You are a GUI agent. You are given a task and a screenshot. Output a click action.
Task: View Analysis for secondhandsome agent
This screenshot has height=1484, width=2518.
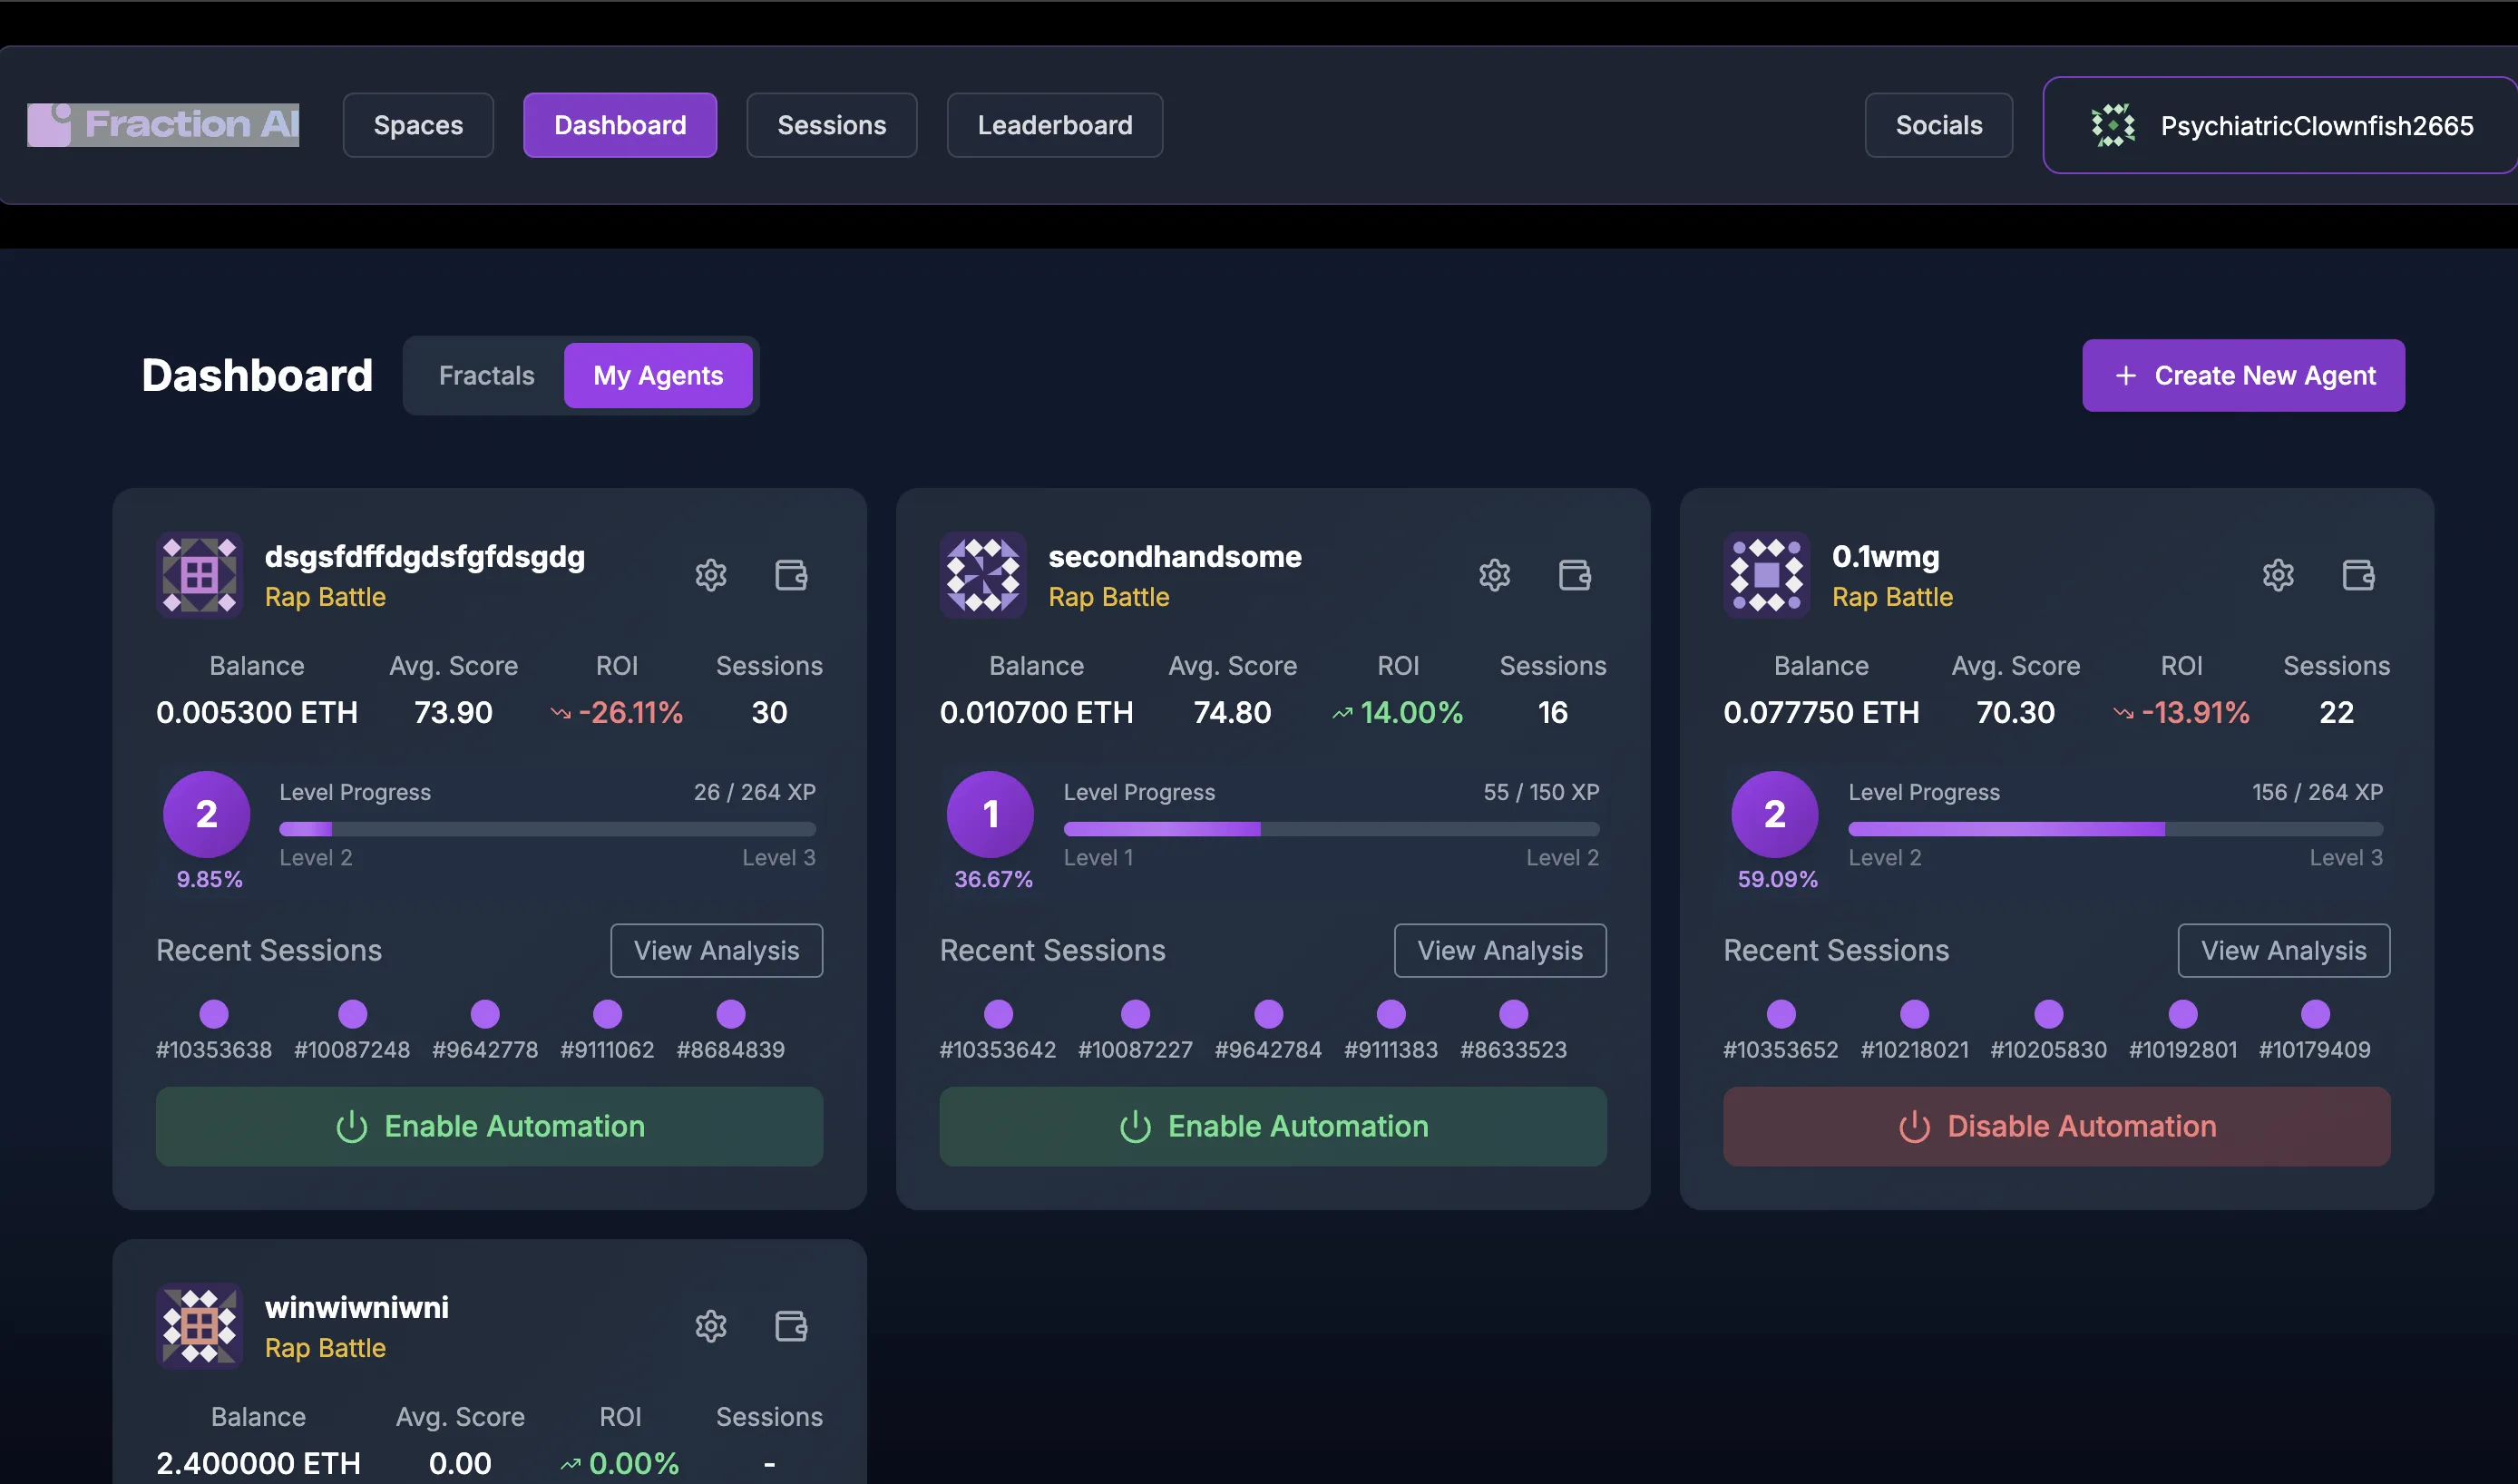(x=1499, y=950)
